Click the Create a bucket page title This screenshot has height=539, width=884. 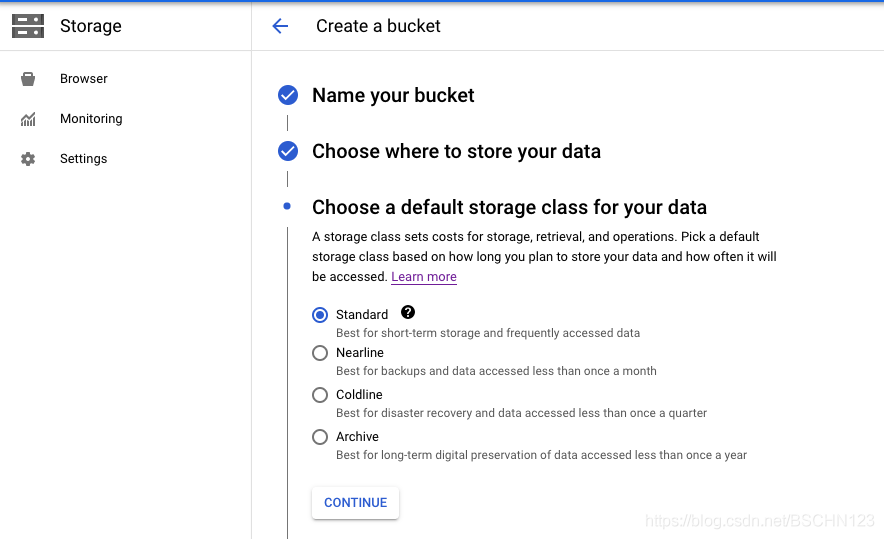[378, 26]
